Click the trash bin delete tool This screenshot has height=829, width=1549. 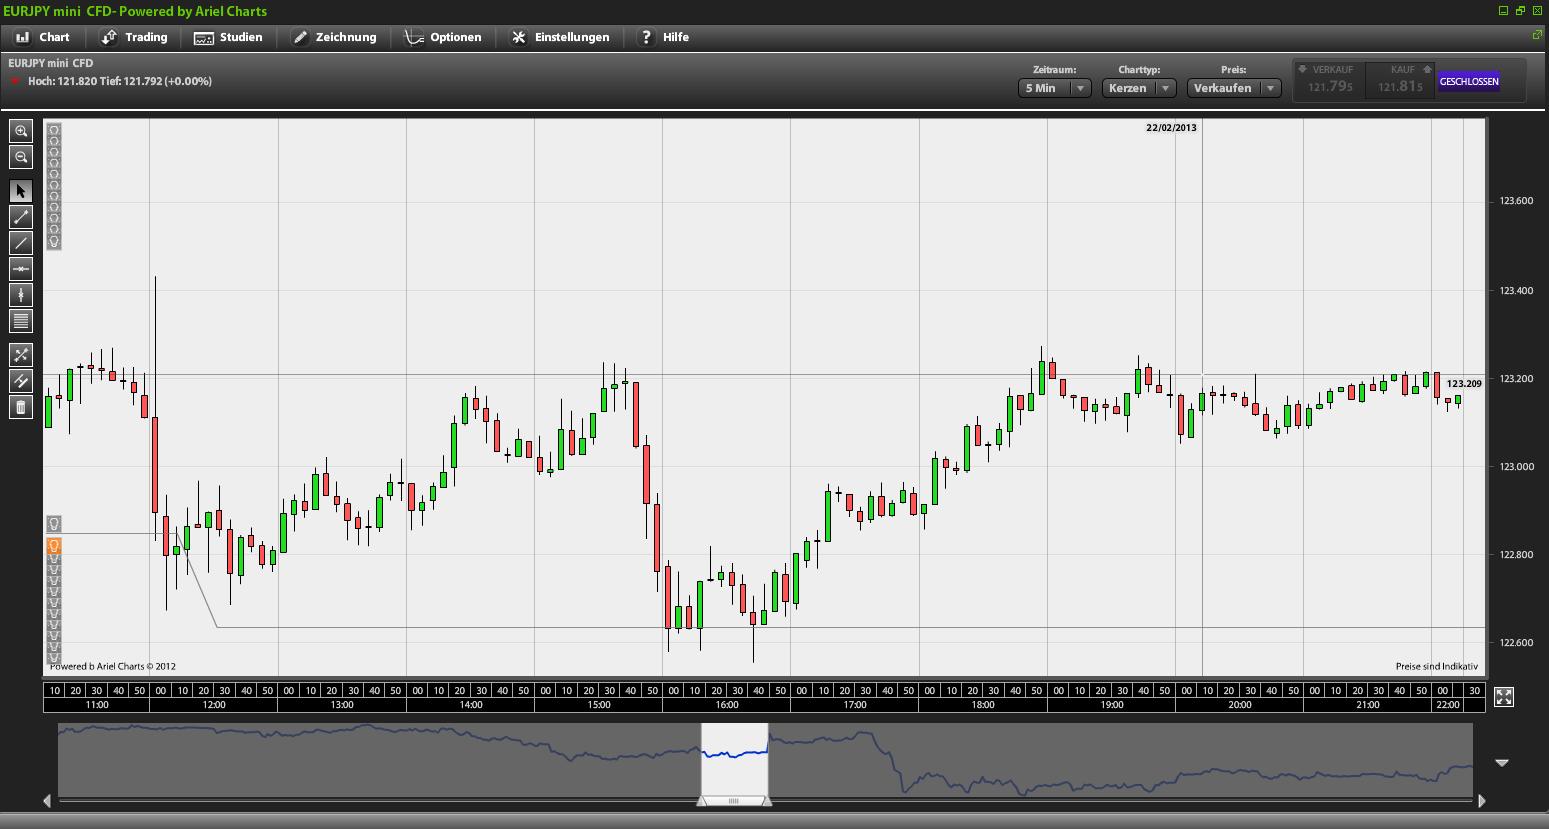[x=21, y=407]
